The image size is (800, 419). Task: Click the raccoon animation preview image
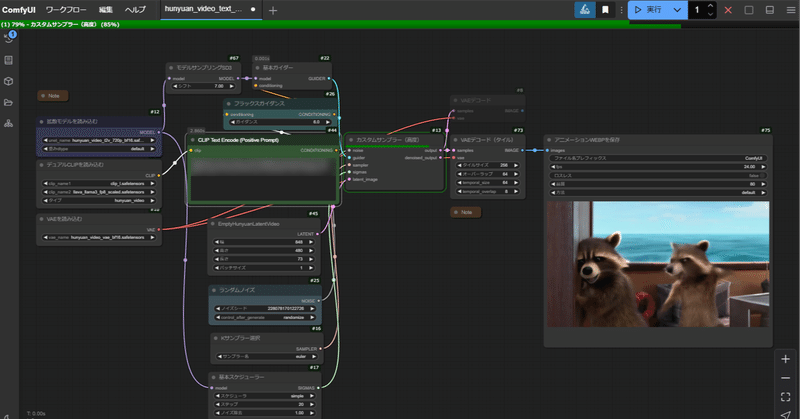pyautogui.click(x=657, y=264)
